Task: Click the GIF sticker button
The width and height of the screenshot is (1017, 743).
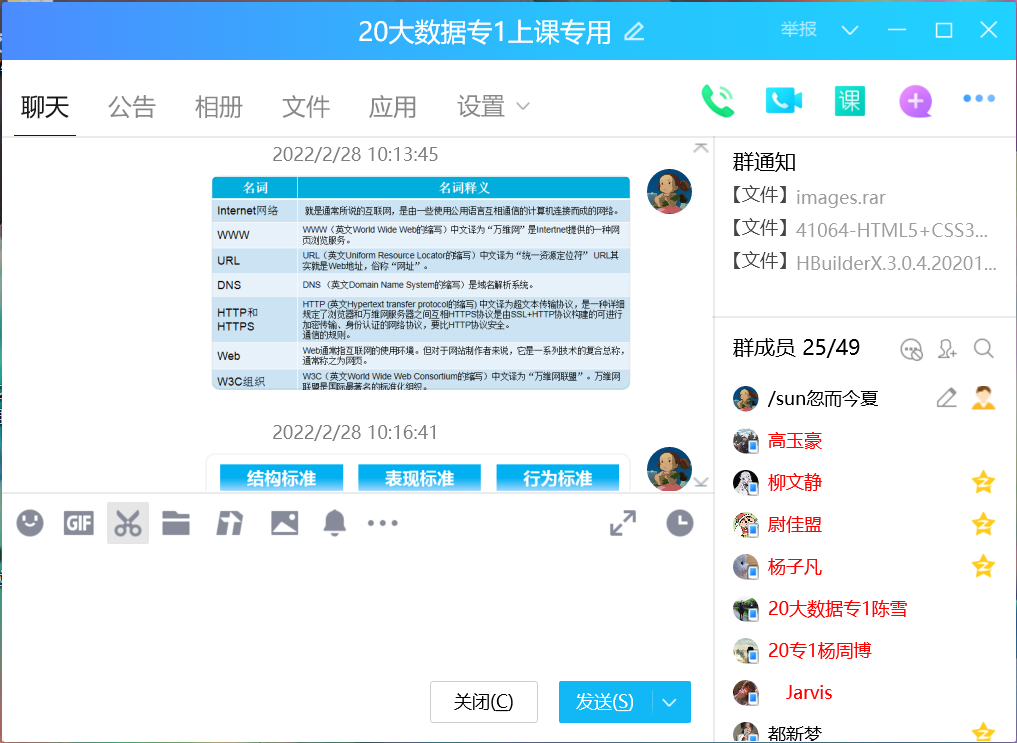Action: point(79,523)
